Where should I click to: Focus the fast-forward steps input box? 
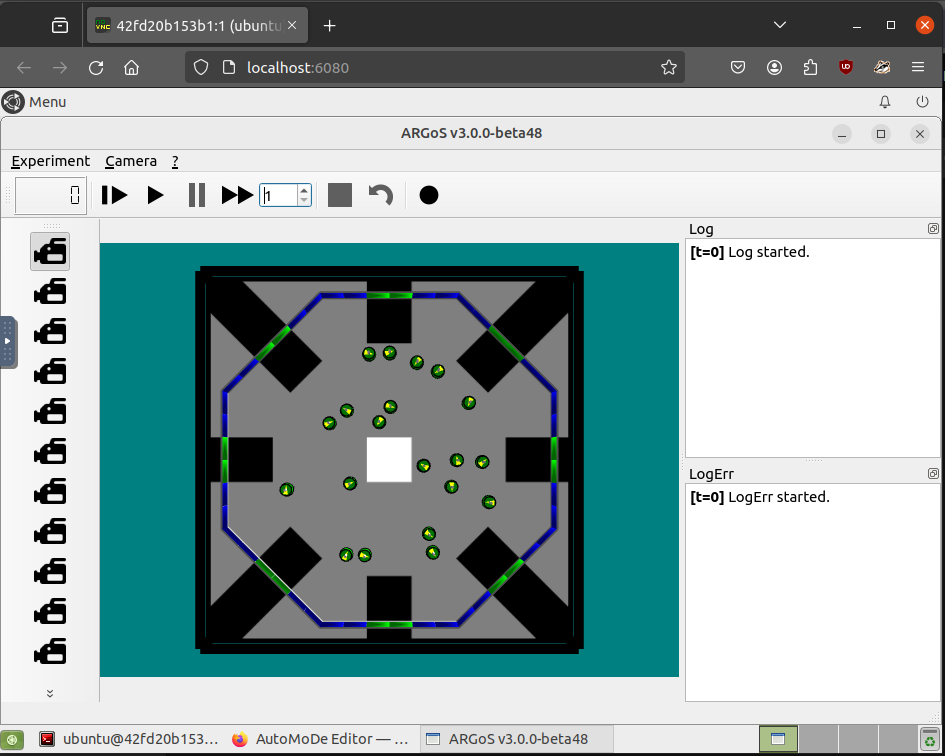pyautogui.click(x=279, y=195)
